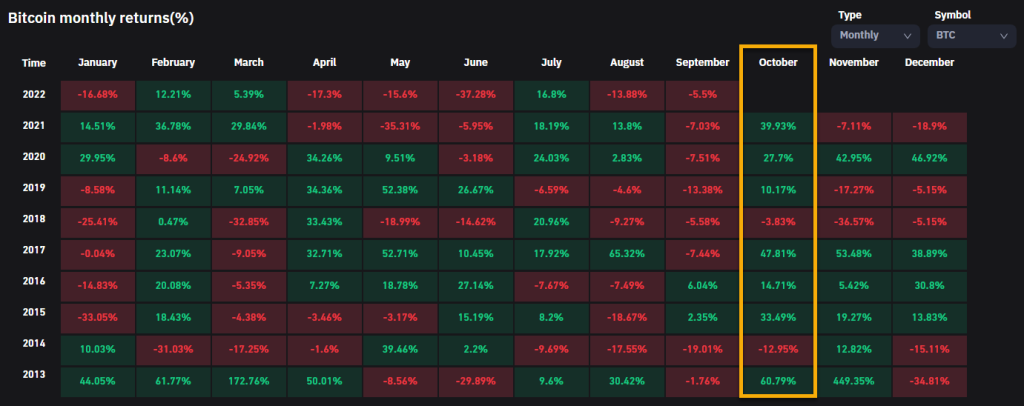
Task: Click the November 2013 cell showing 449.35%
Action: point(853,381)
